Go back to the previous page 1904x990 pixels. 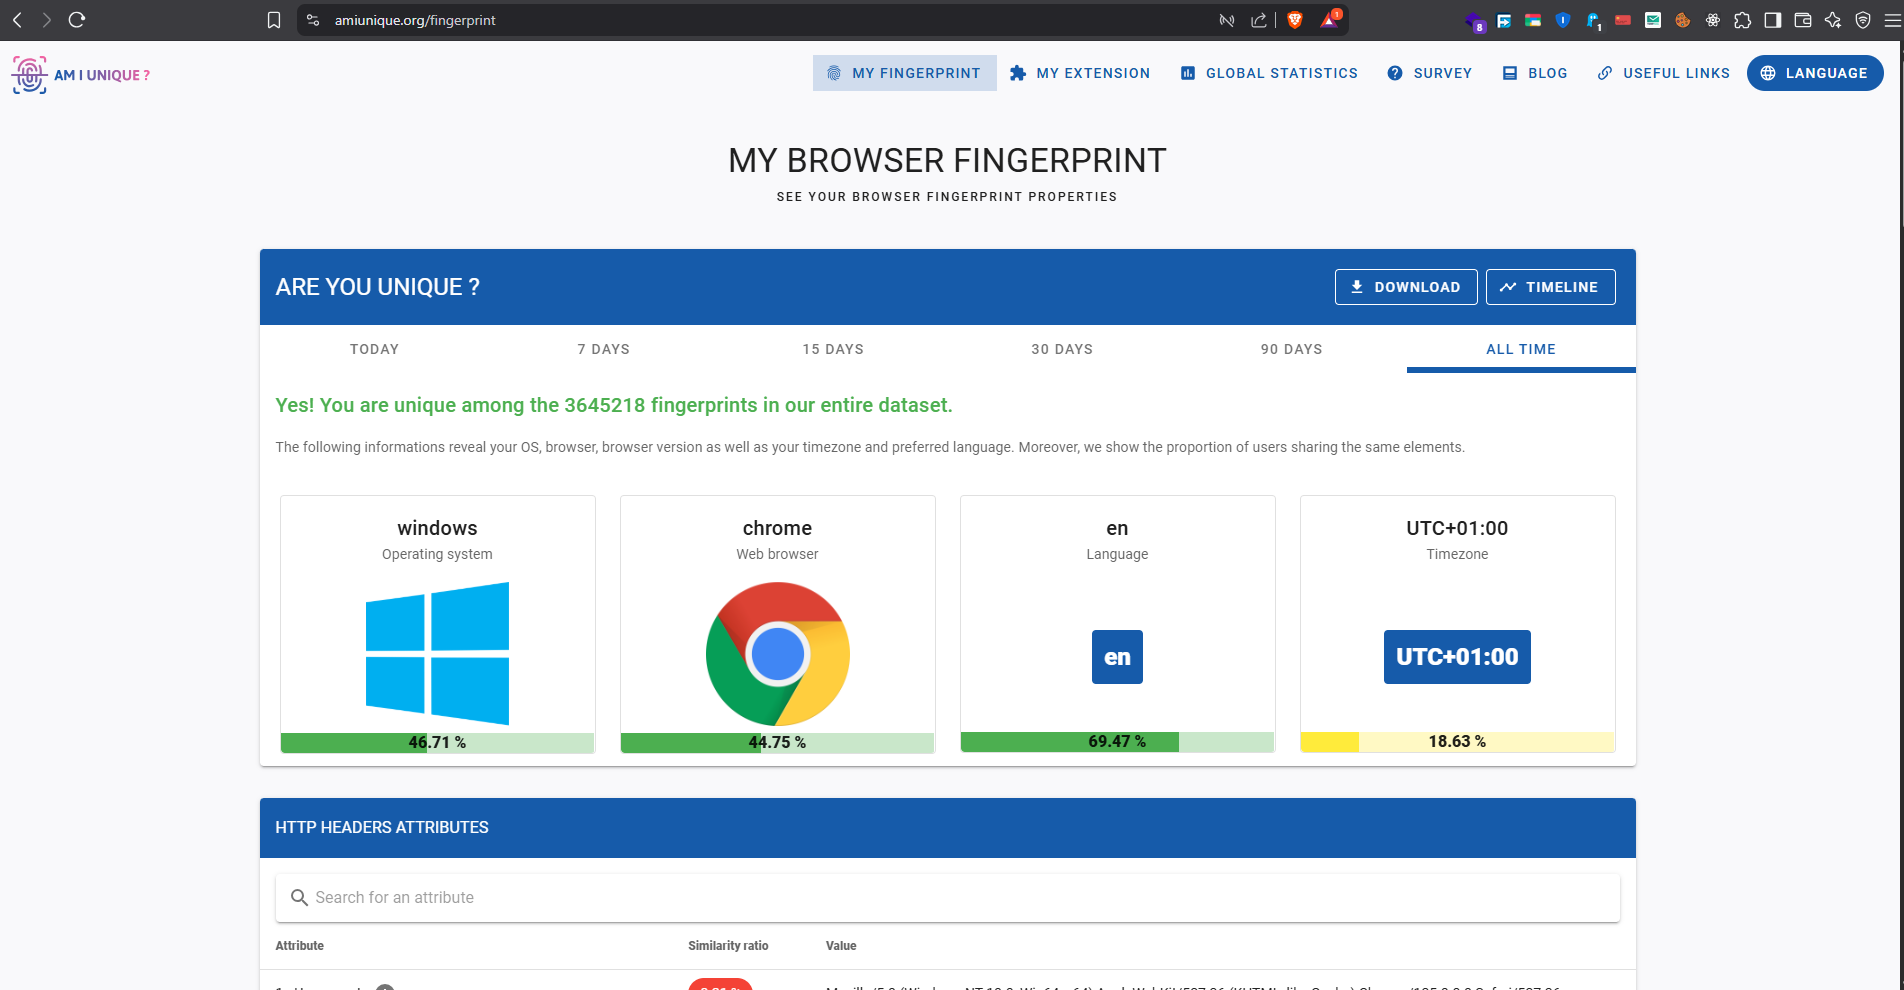pyautogui.click(x=17, y=20)
